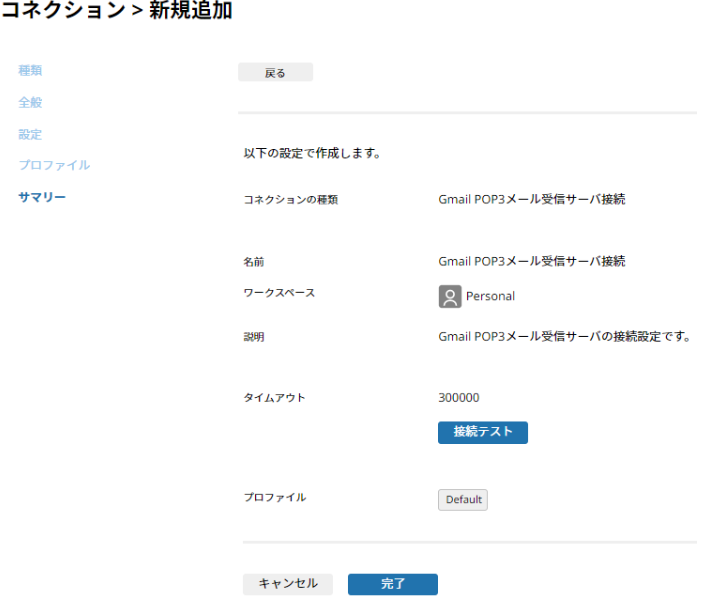
Task: Run the 接続テスト connection test
Action: (x=482, y=432)
